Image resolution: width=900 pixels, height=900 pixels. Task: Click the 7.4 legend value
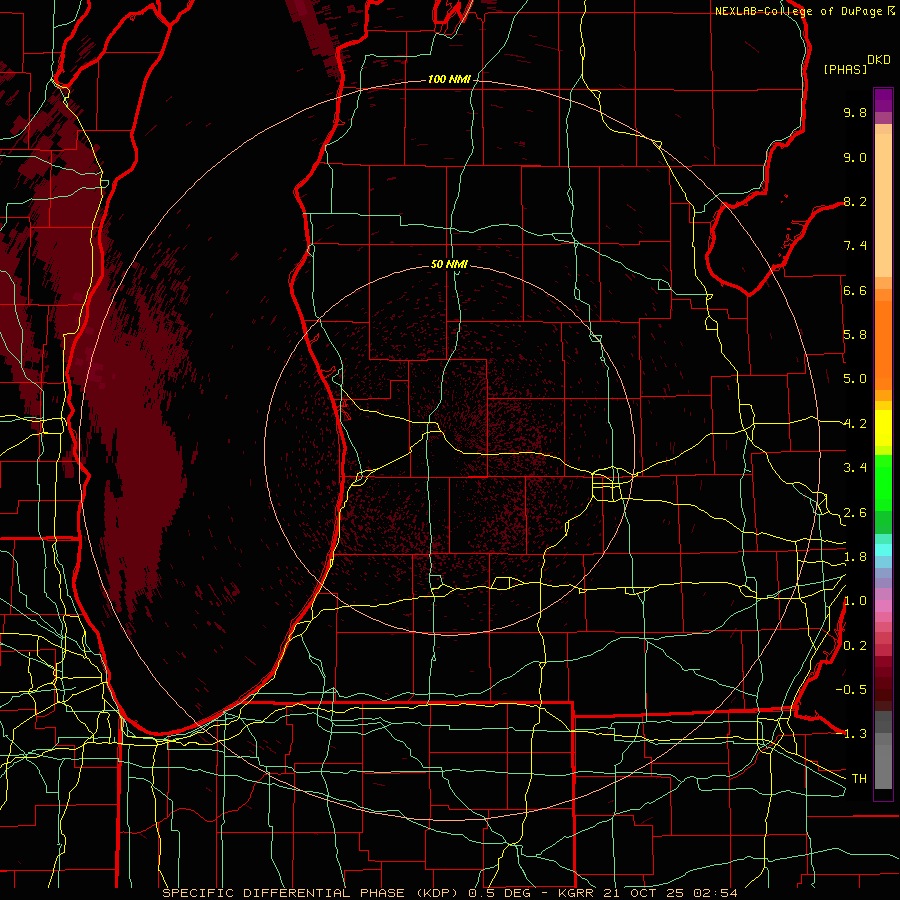[x=855, y=246]
